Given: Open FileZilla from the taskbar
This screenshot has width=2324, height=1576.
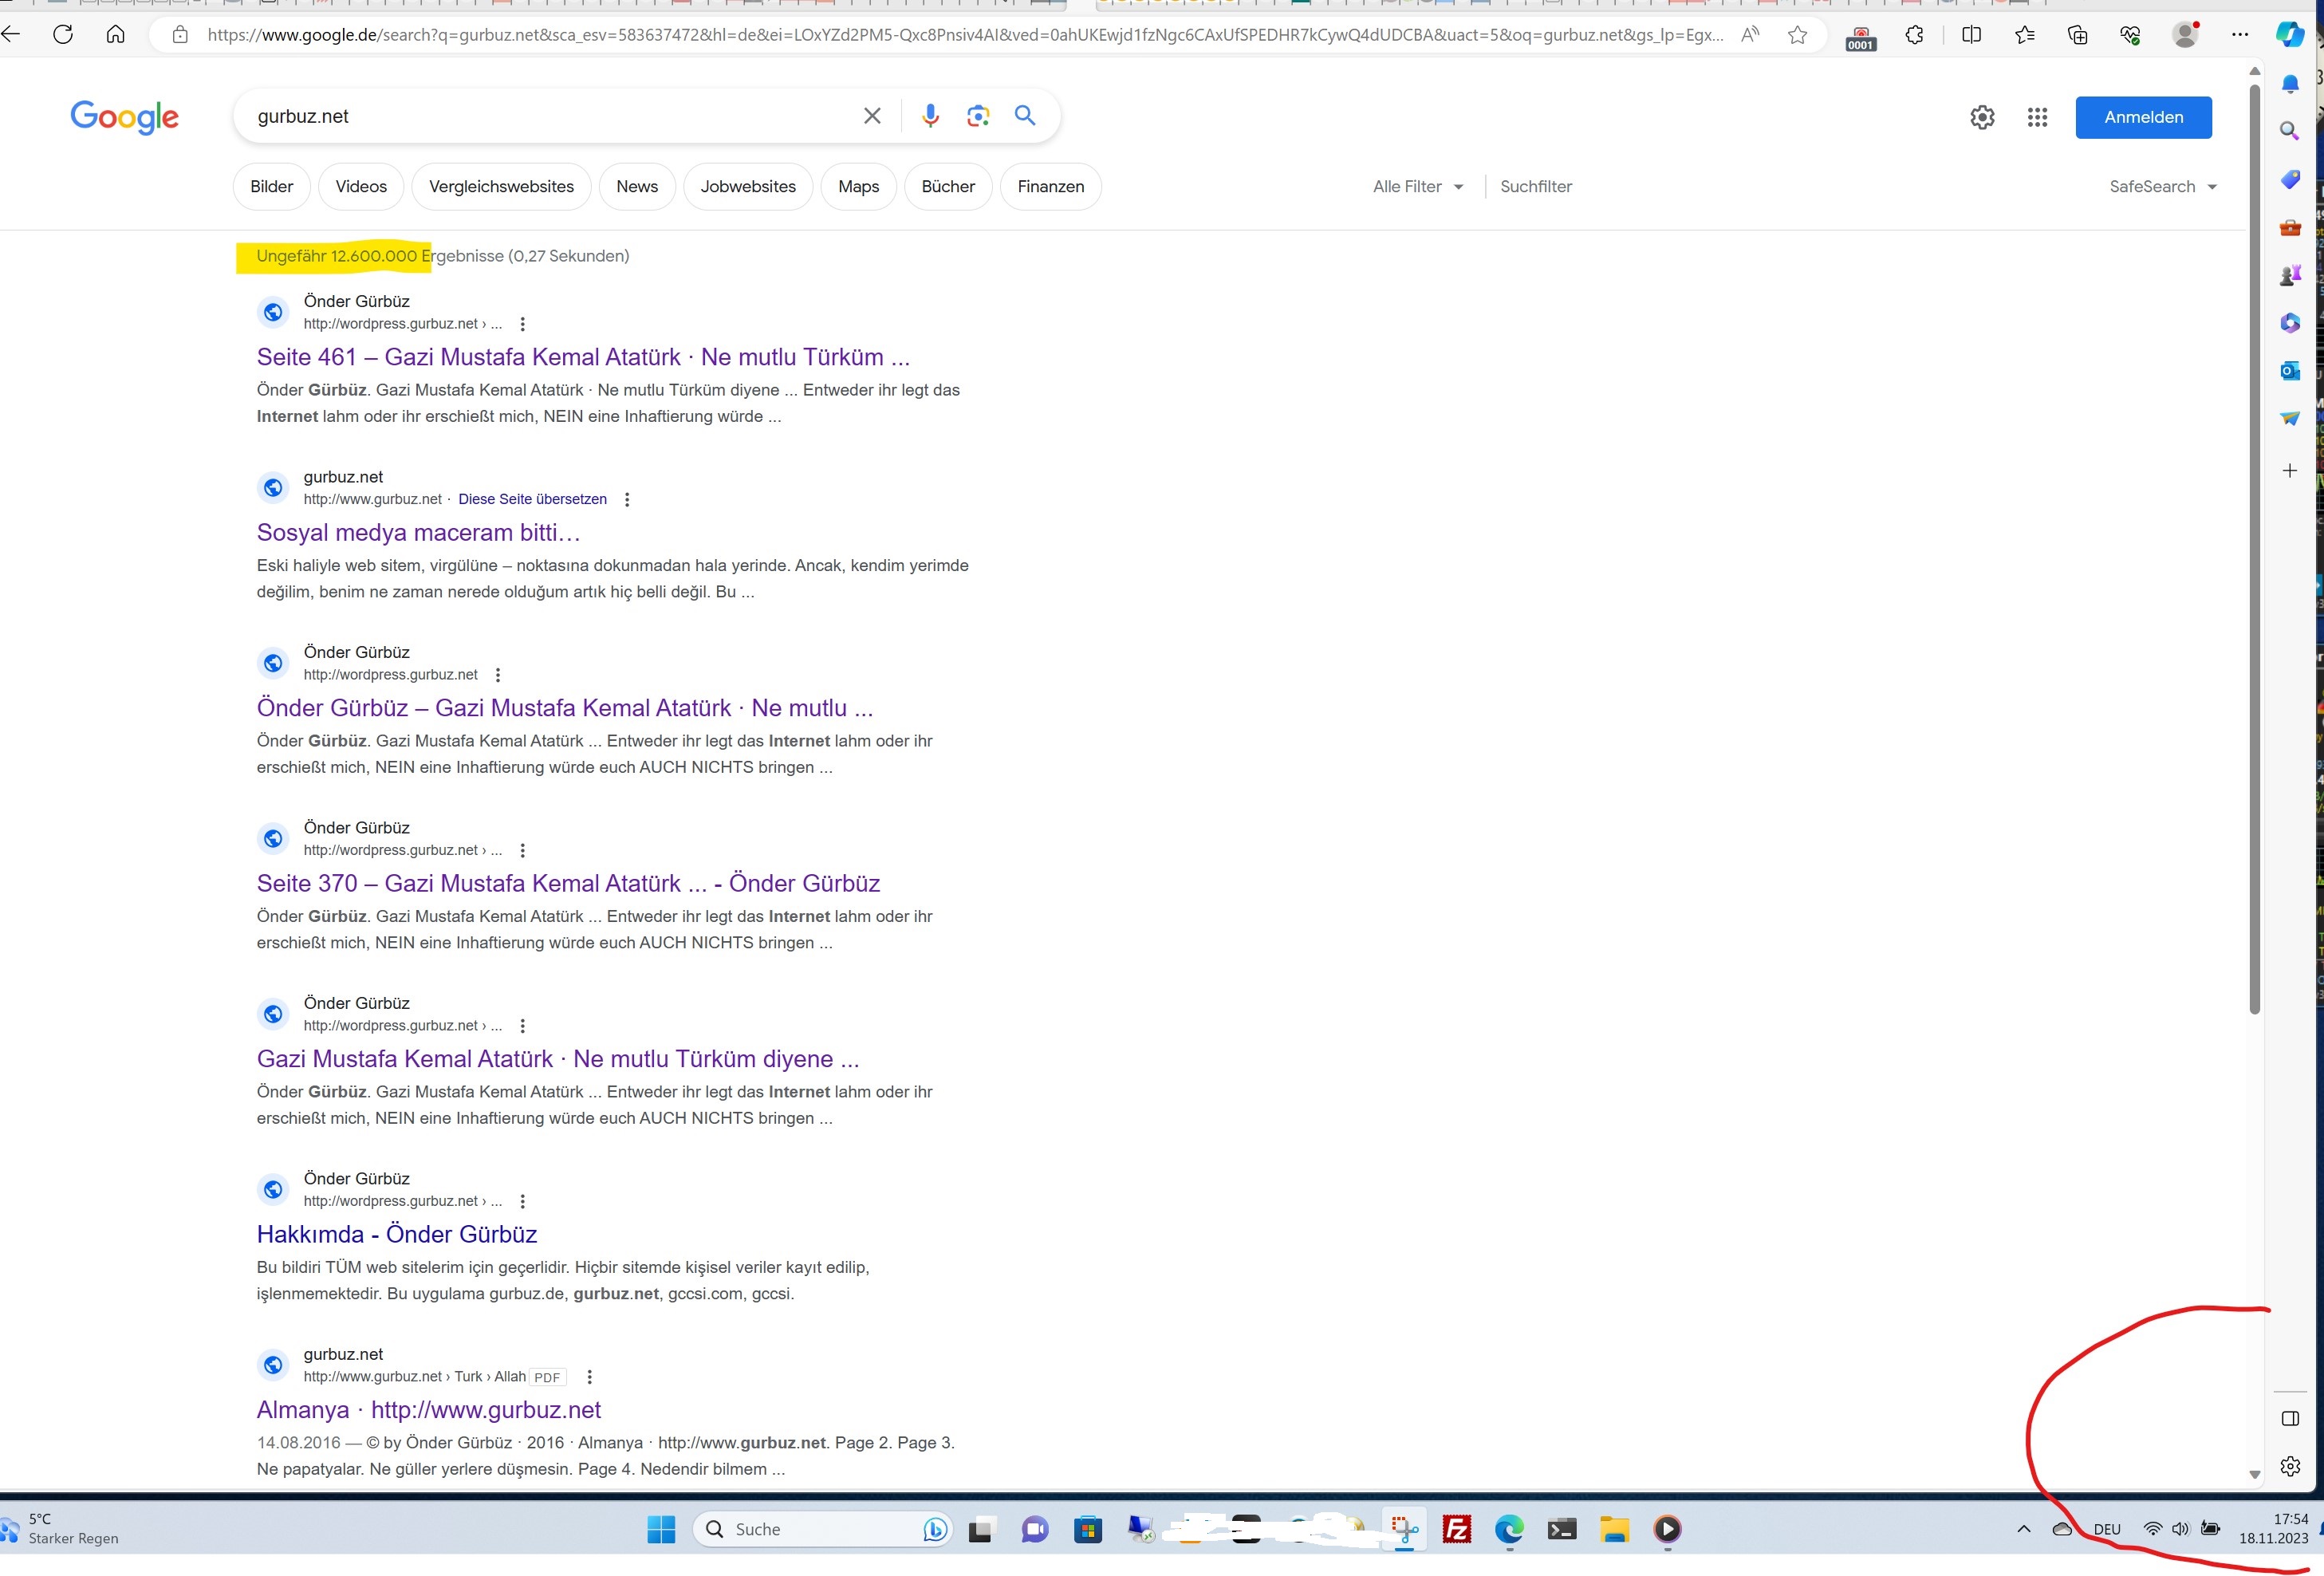Looking at the screenshot, I should (x=1457, y=1529).
